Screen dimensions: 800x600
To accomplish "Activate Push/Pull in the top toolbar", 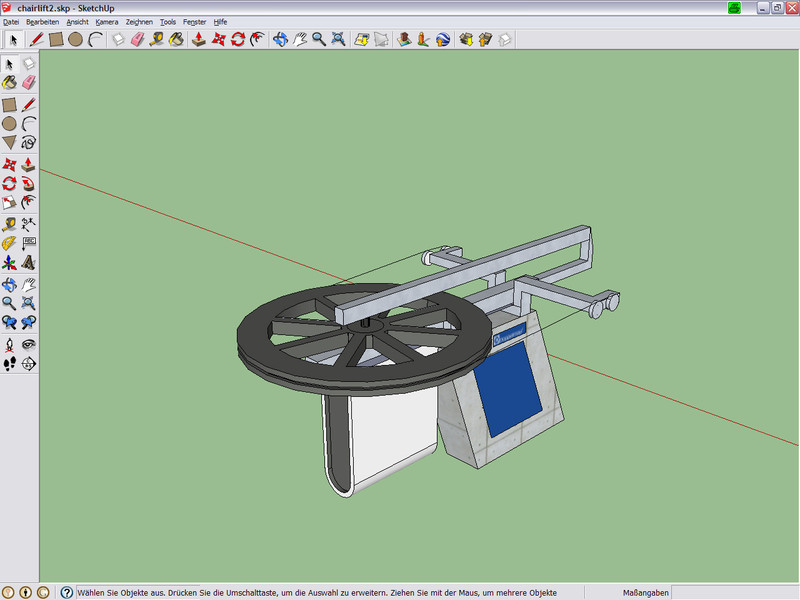I will click(x=199, y=39).
